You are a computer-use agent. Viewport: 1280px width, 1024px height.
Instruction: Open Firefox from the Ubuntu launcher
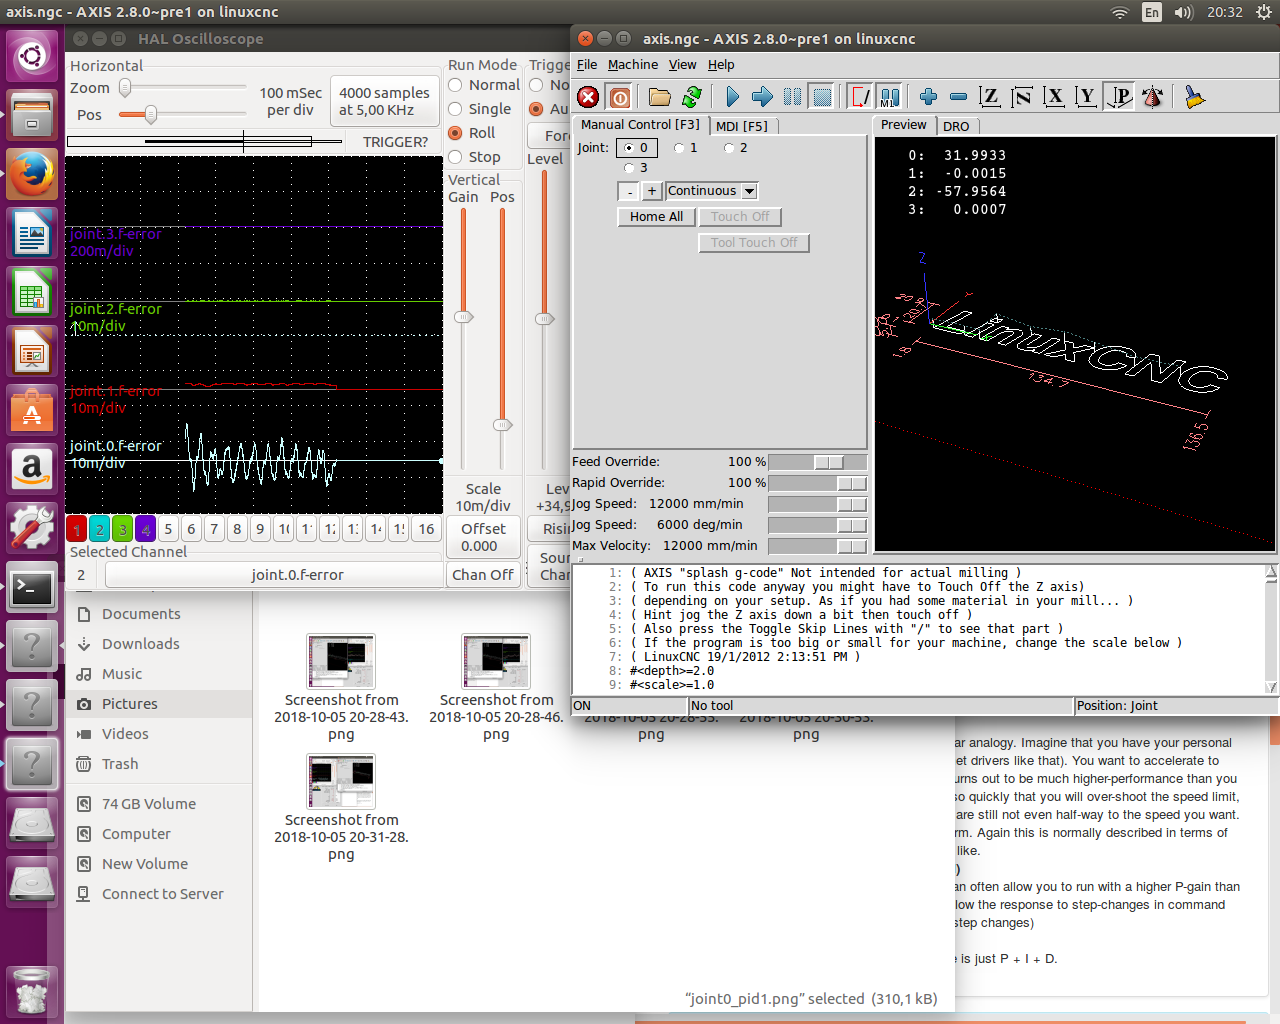(x=32, y=174)
